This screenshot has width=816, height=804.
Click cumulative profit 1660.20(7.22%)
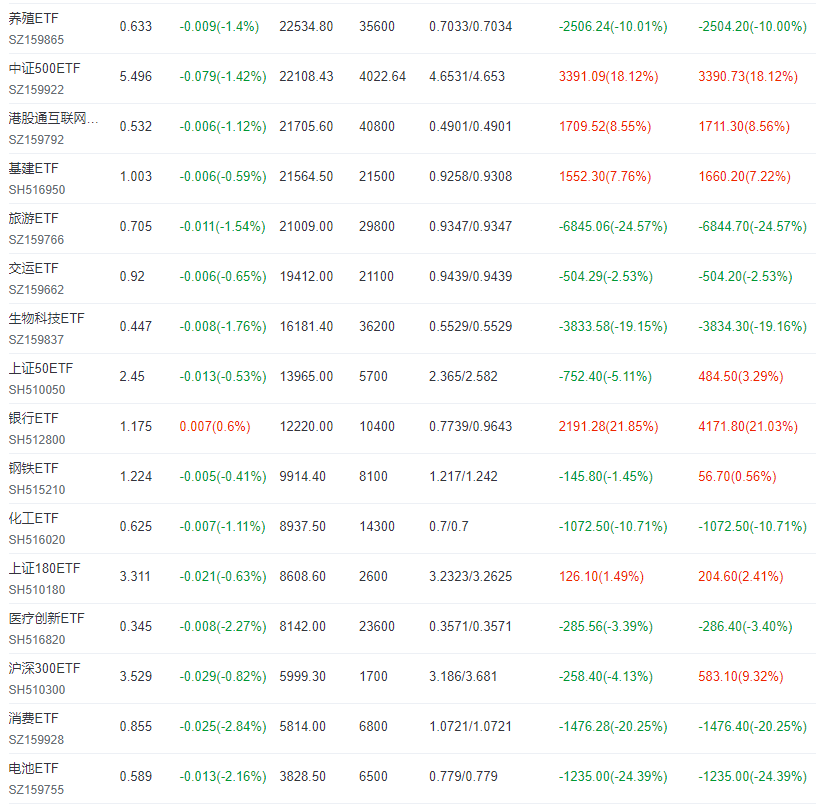pyautogui.click(x=744, y=176)
